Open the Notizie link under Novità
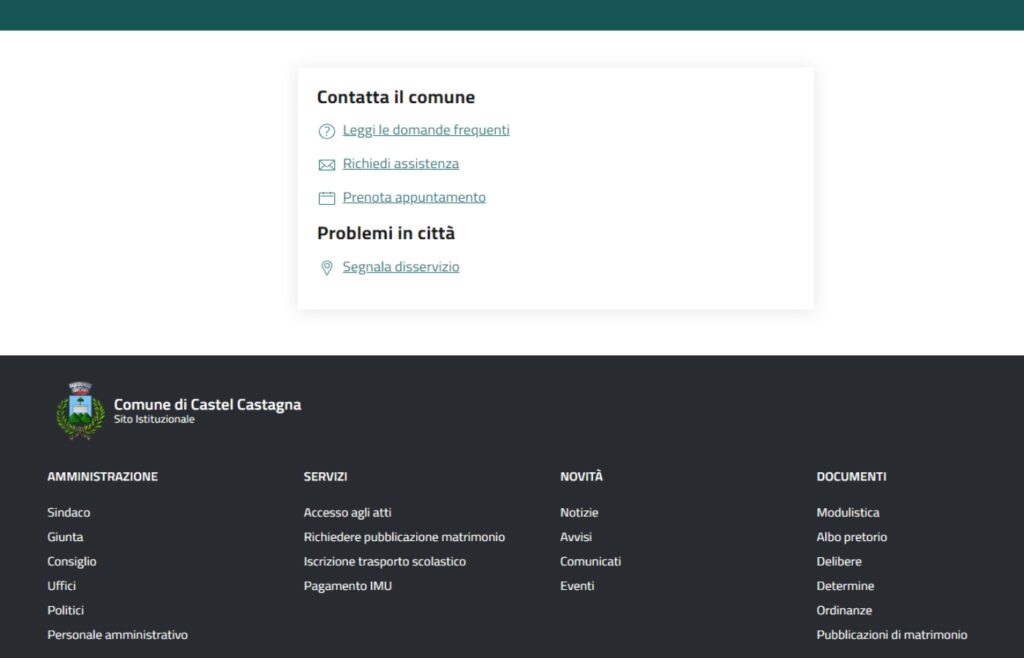 click(579, 512)
